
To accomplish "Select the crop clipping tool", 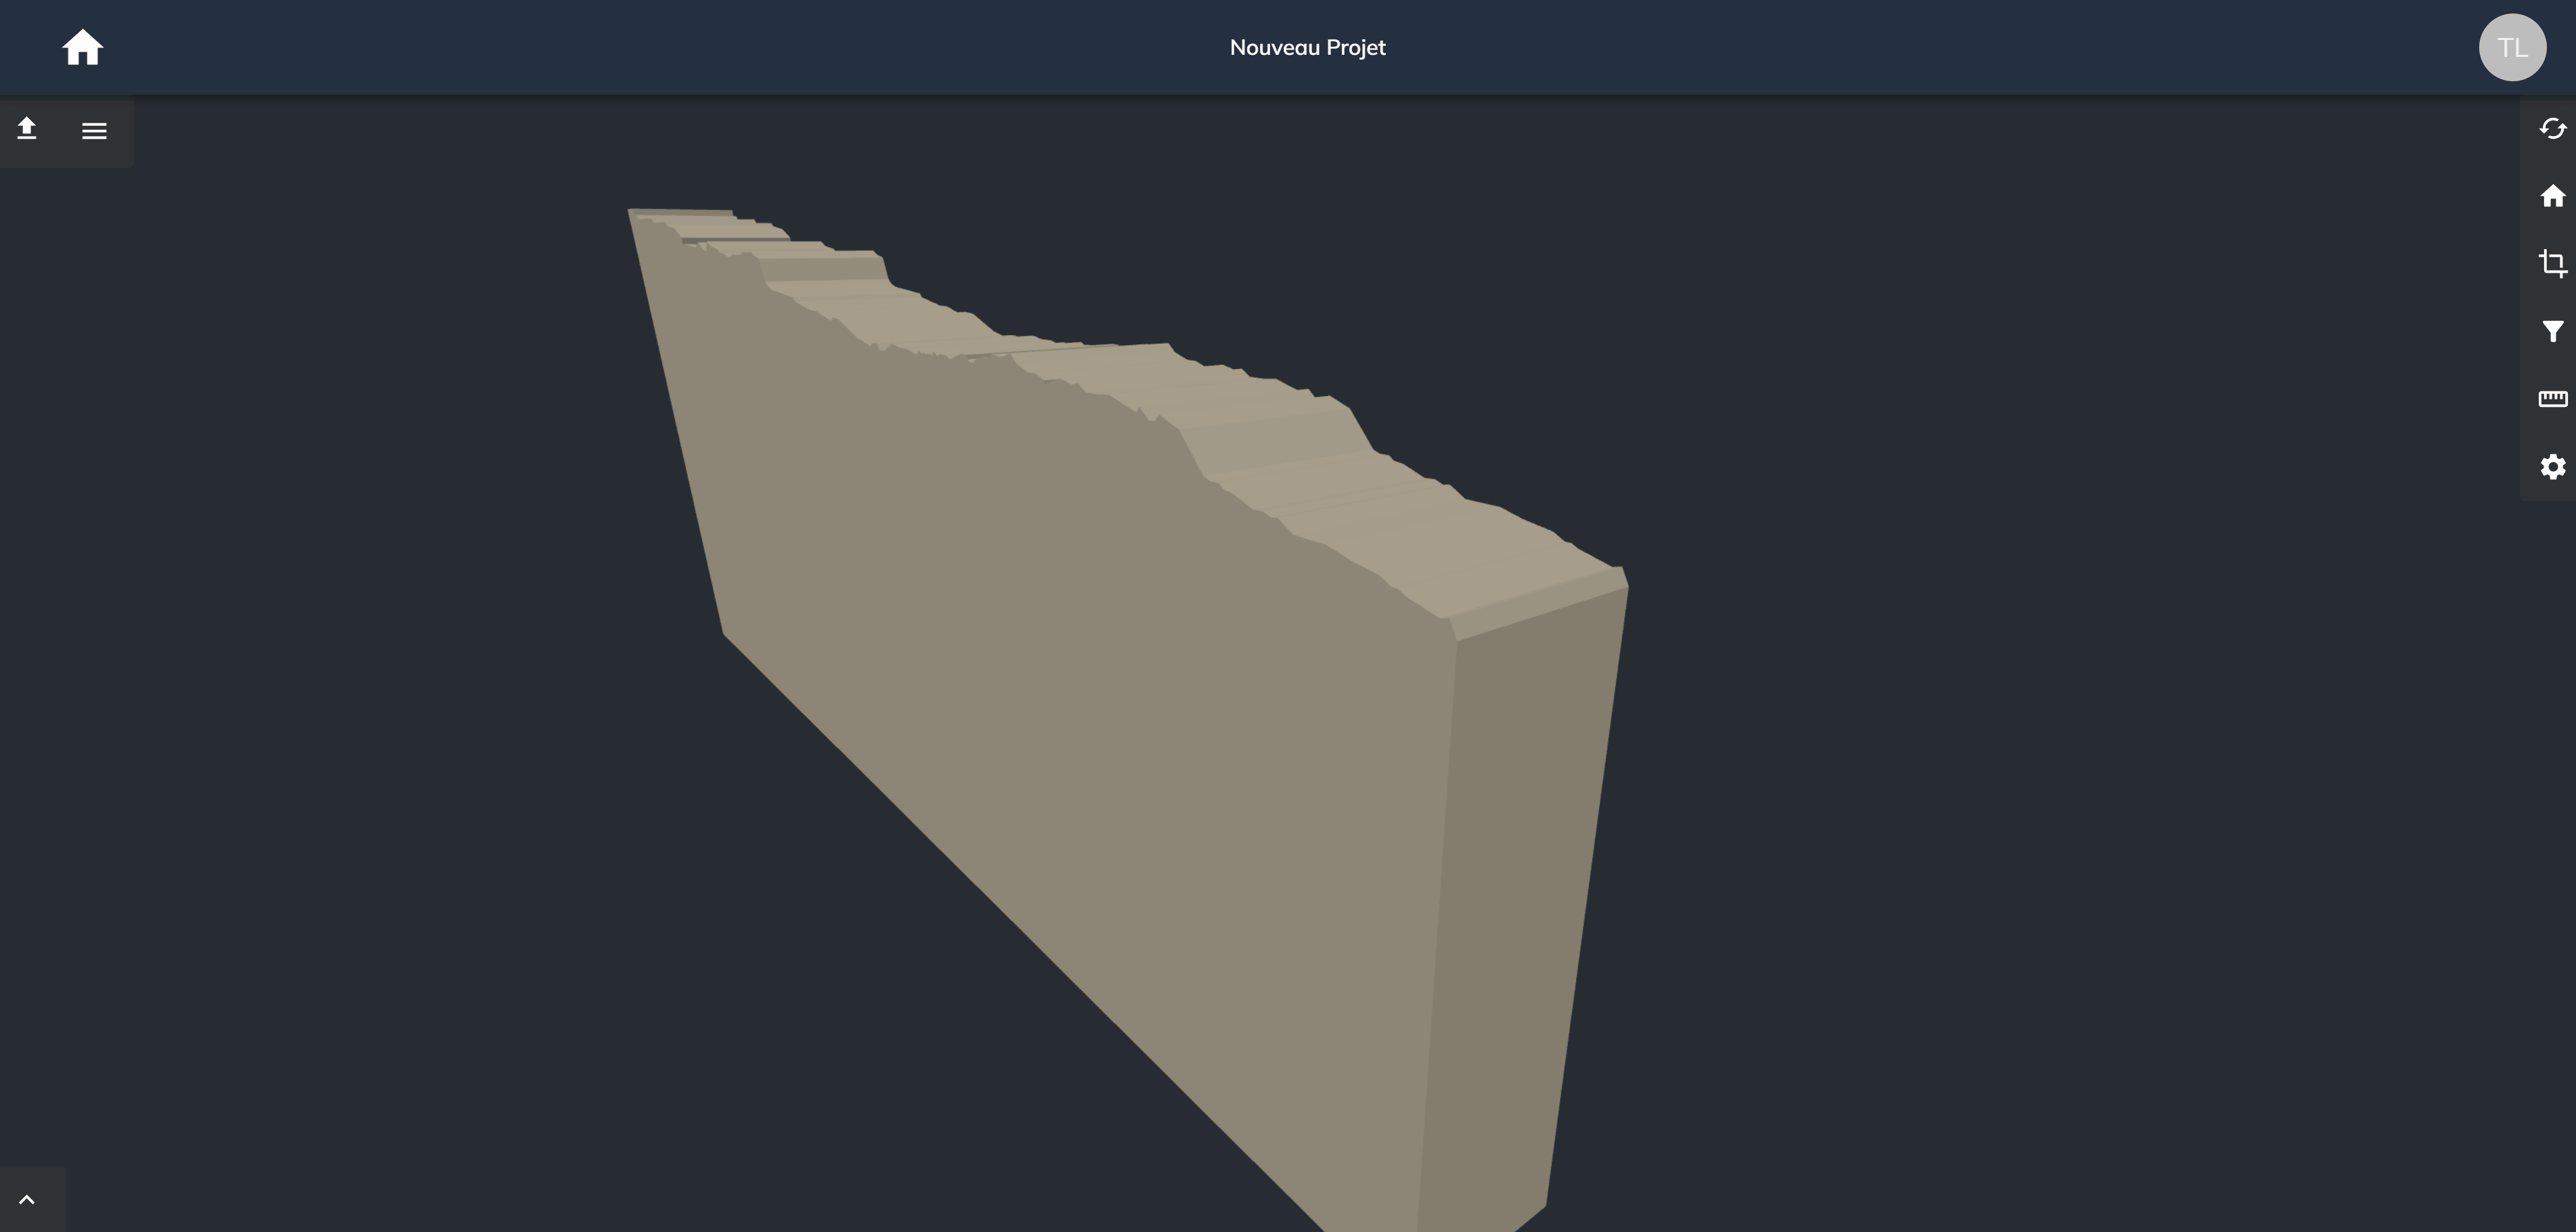I will (x=2553, y=263).
